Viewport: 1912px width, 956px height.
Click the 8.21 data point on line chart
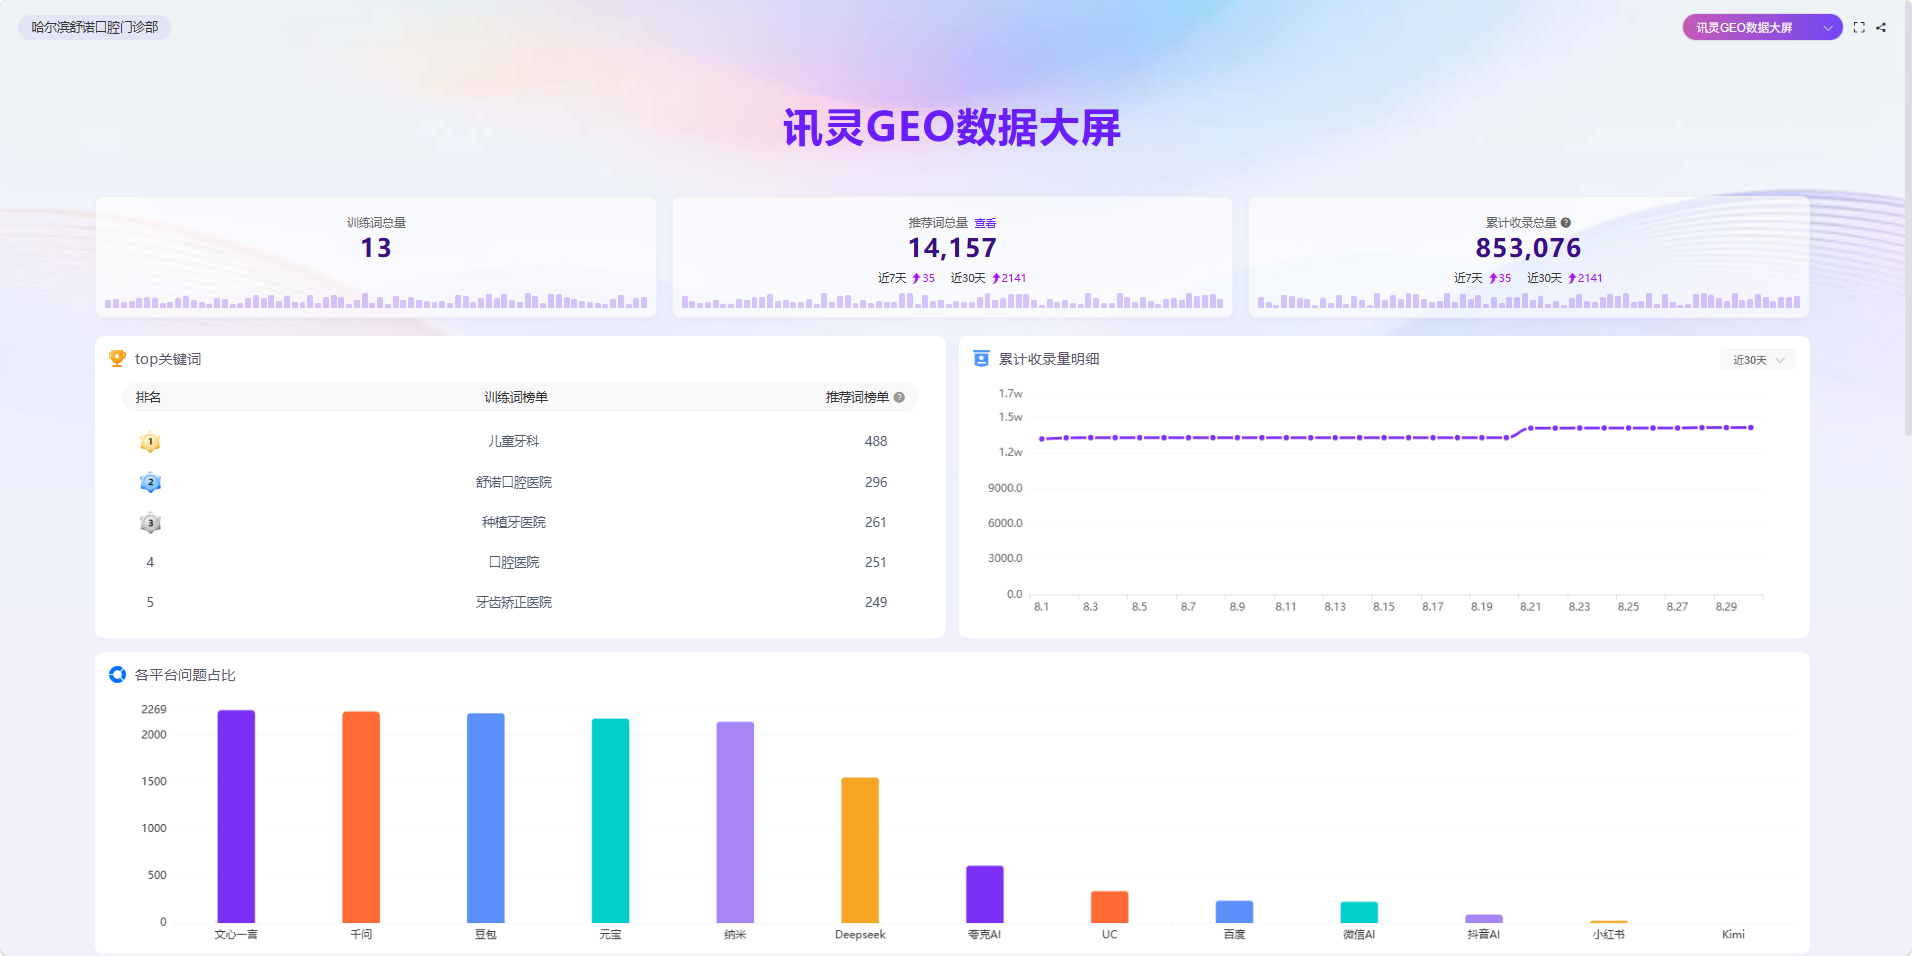1530,428
